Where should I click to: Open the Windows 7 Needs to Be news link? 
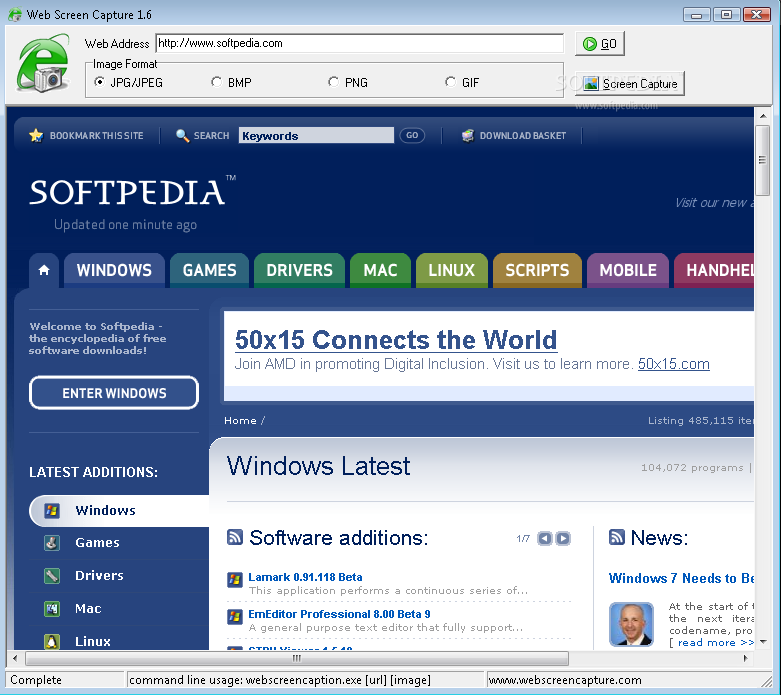point(681,578)
